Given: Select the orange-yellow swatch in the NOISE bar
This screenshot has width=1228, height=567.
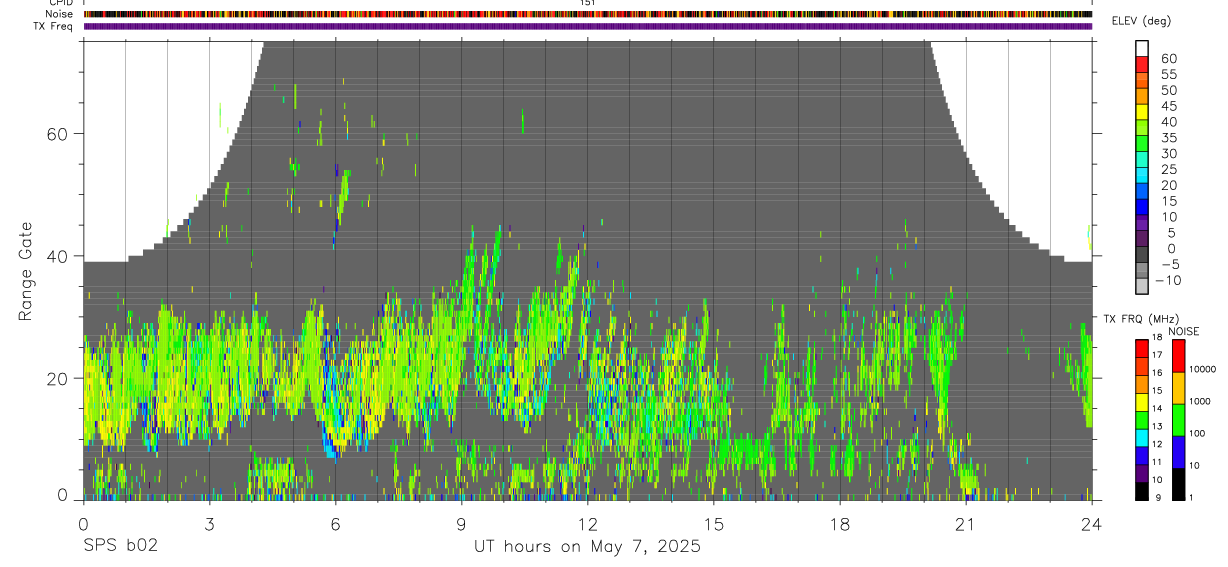Looking at the screenshot, I should [x=1178, y=387].
